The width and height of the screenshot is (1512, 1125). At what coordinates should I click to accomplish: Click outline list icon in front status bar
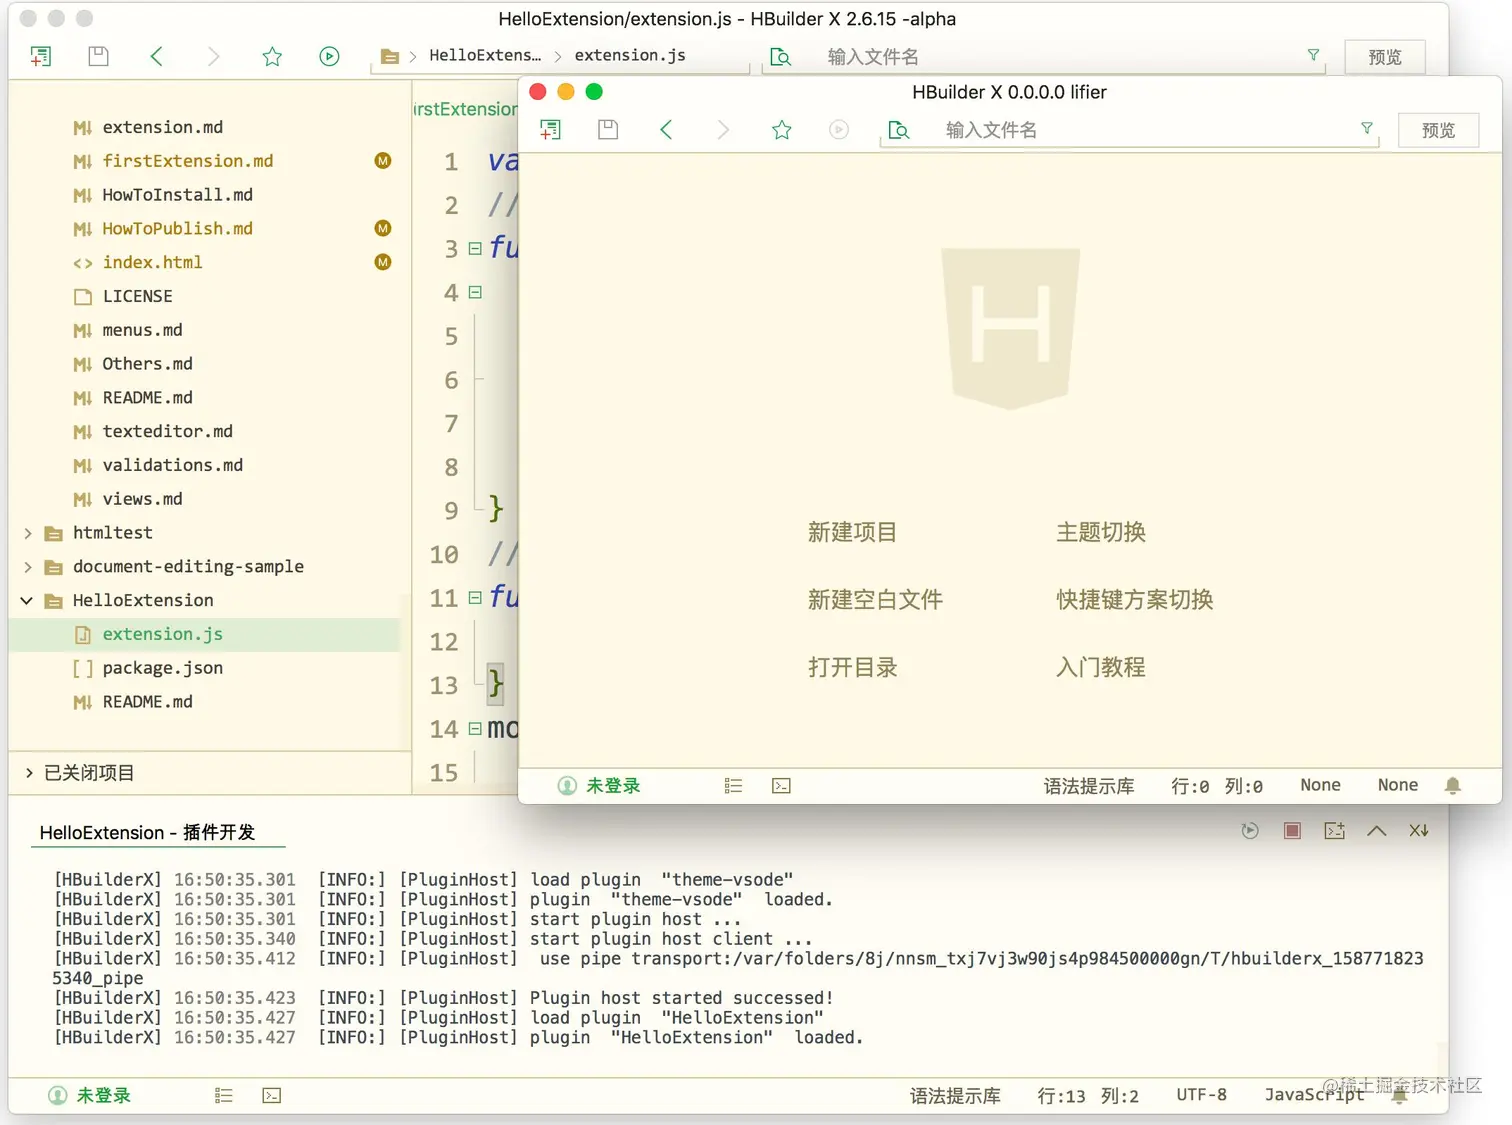pyautogui.click(x=733, y=786)
